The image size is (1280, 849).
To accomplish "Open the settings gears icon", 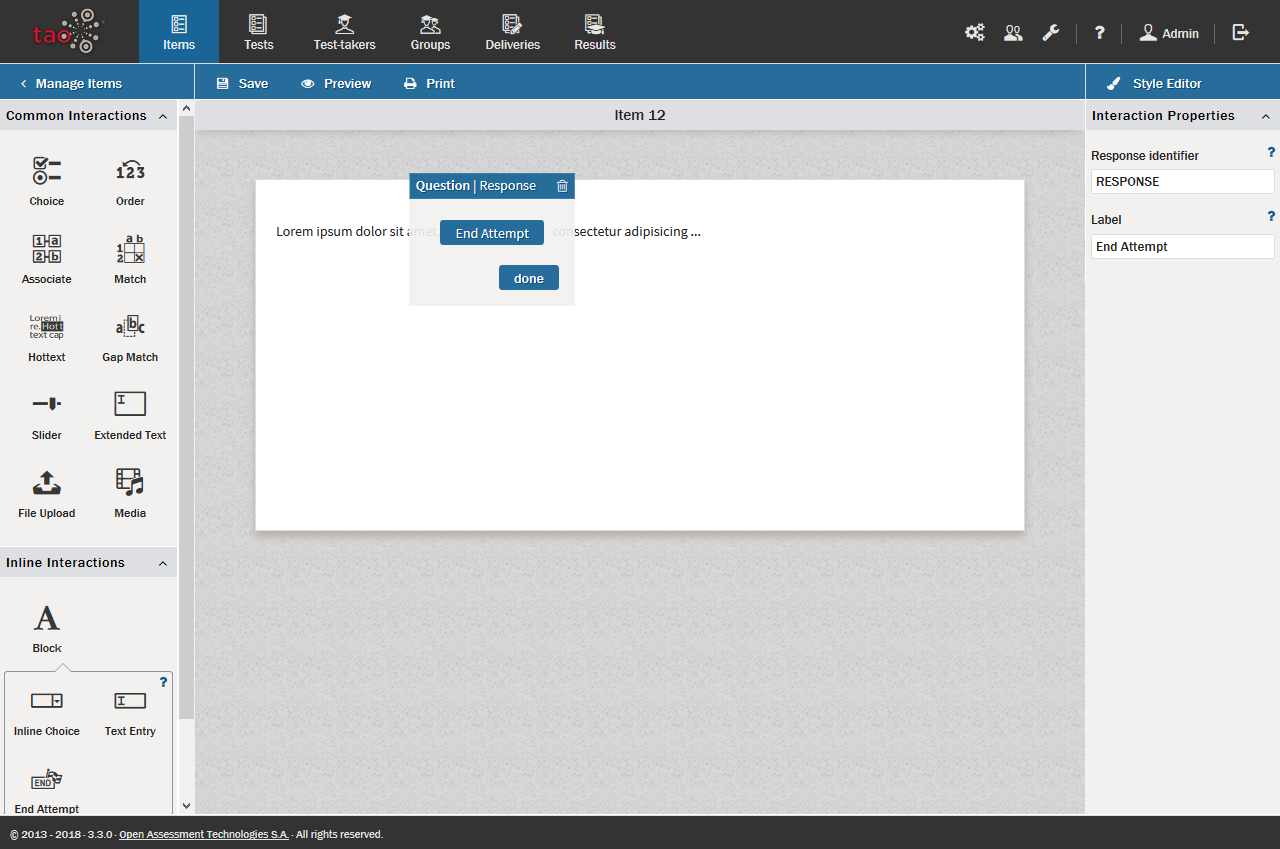I will (974, 32).
